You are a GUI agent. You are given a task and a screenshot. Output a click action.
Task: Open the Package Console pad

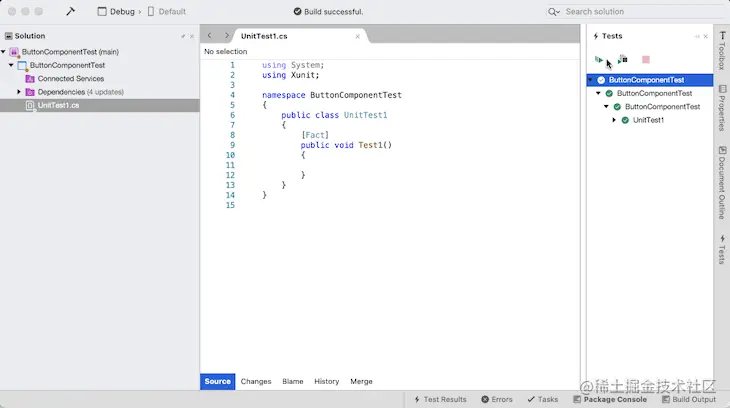610,400
